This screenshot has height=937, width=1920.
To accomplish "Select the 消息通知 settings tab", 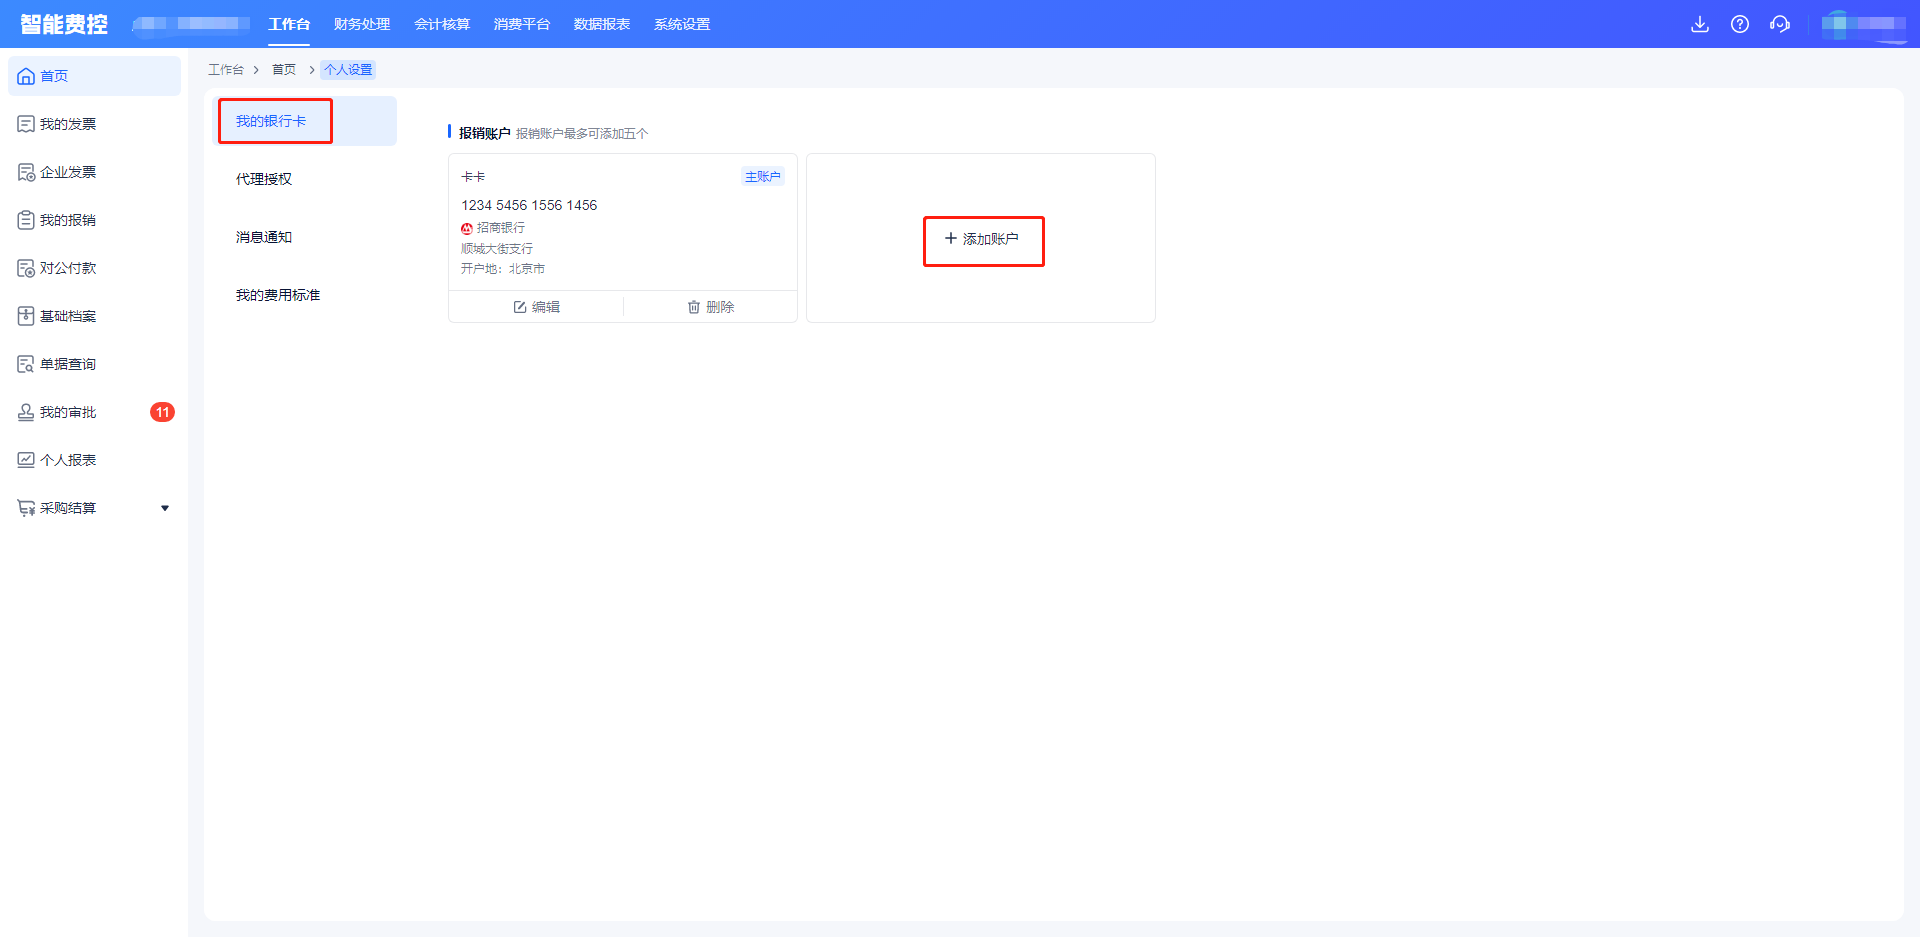I will [x=264, y=237].
